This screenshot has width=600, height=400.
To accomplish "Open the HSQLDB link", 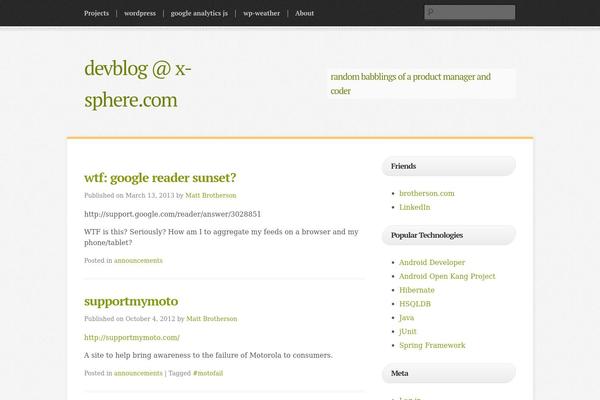I will point(415,304).
